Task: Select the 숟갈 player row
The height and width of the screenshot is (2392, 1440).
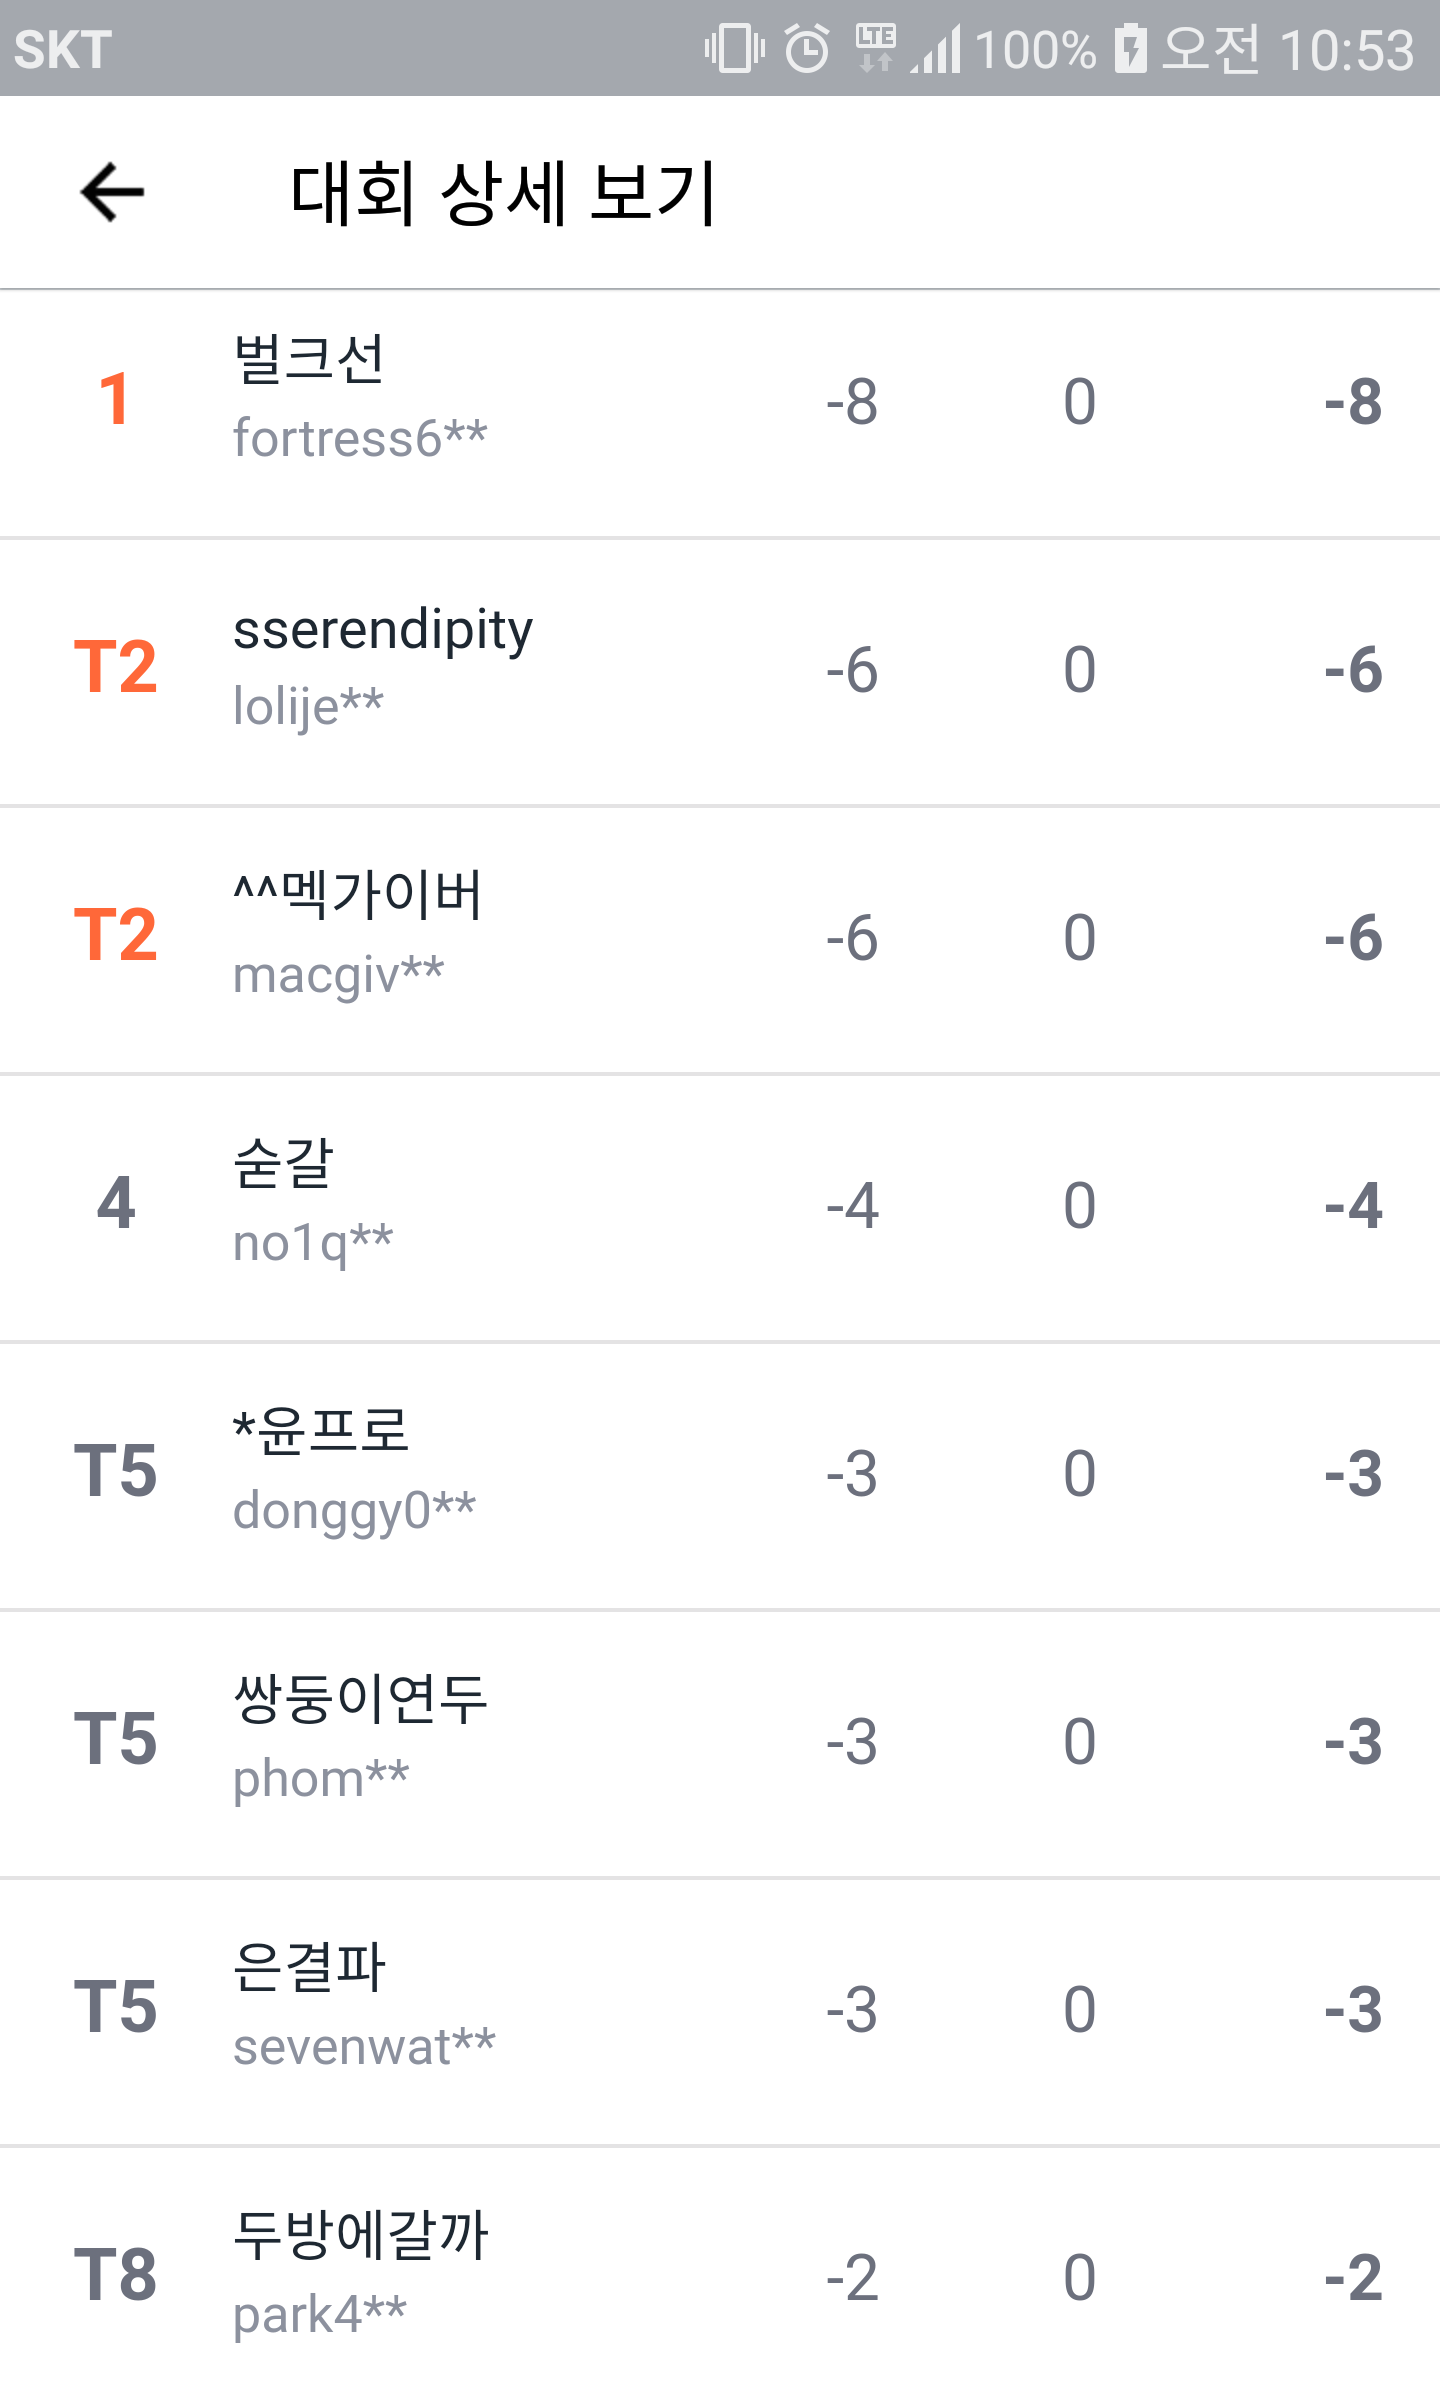Action: [720, 1206]
